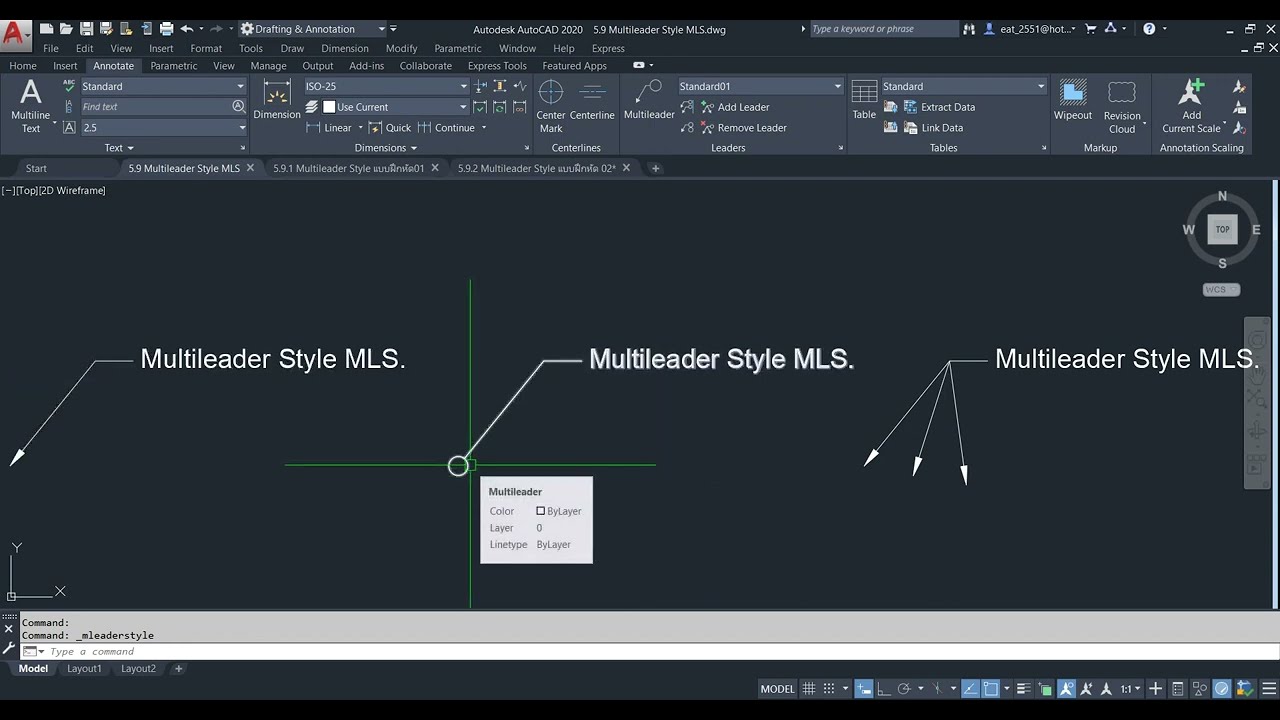Select the Multiline Text tool

[x=31, y=107]
